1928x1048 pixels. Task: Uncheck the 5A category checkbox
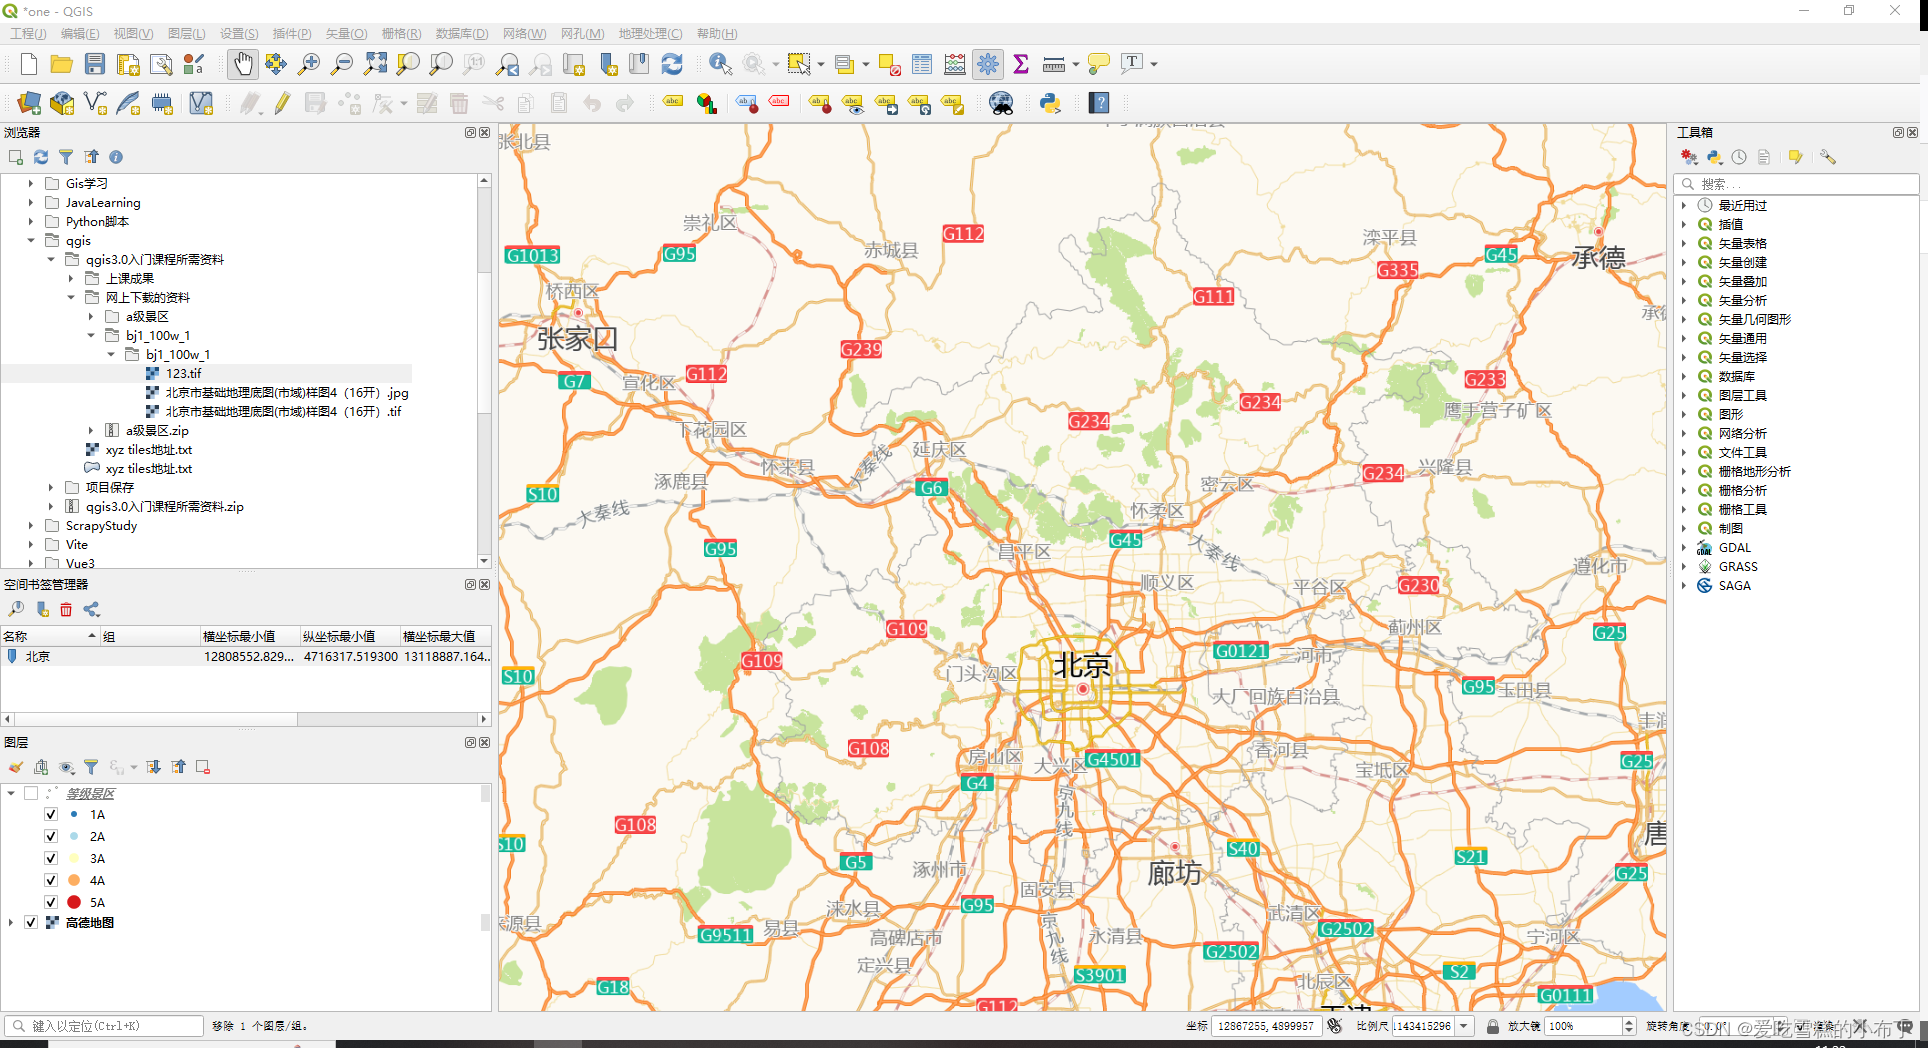click(51, 902)
